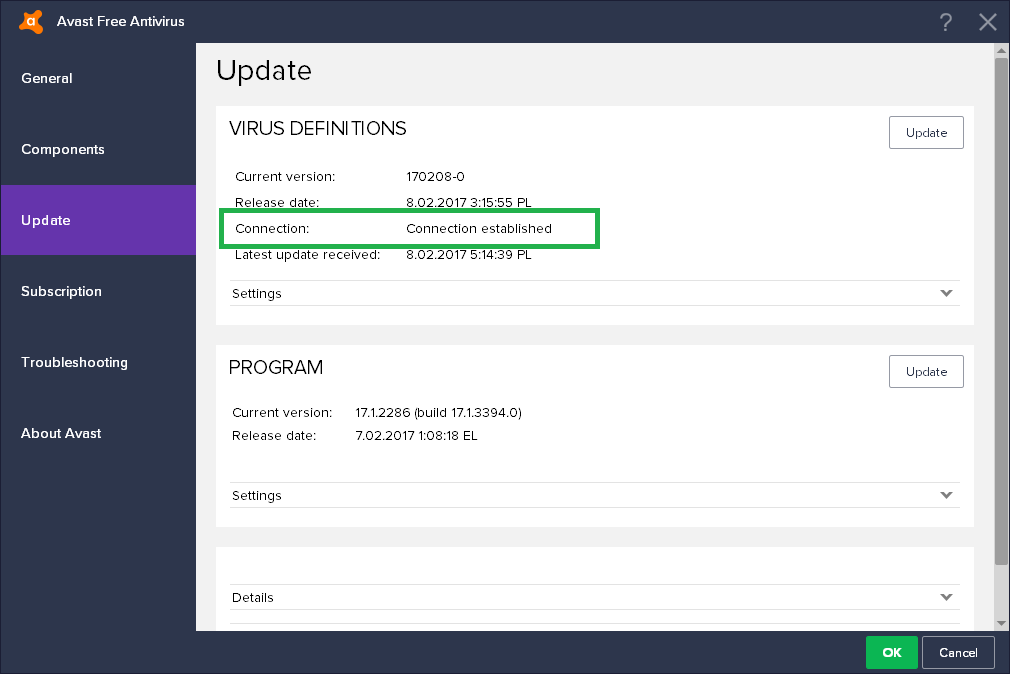Click the Avast logo icon
This screenshot has width=1010, height=674.
pos(31,21)
